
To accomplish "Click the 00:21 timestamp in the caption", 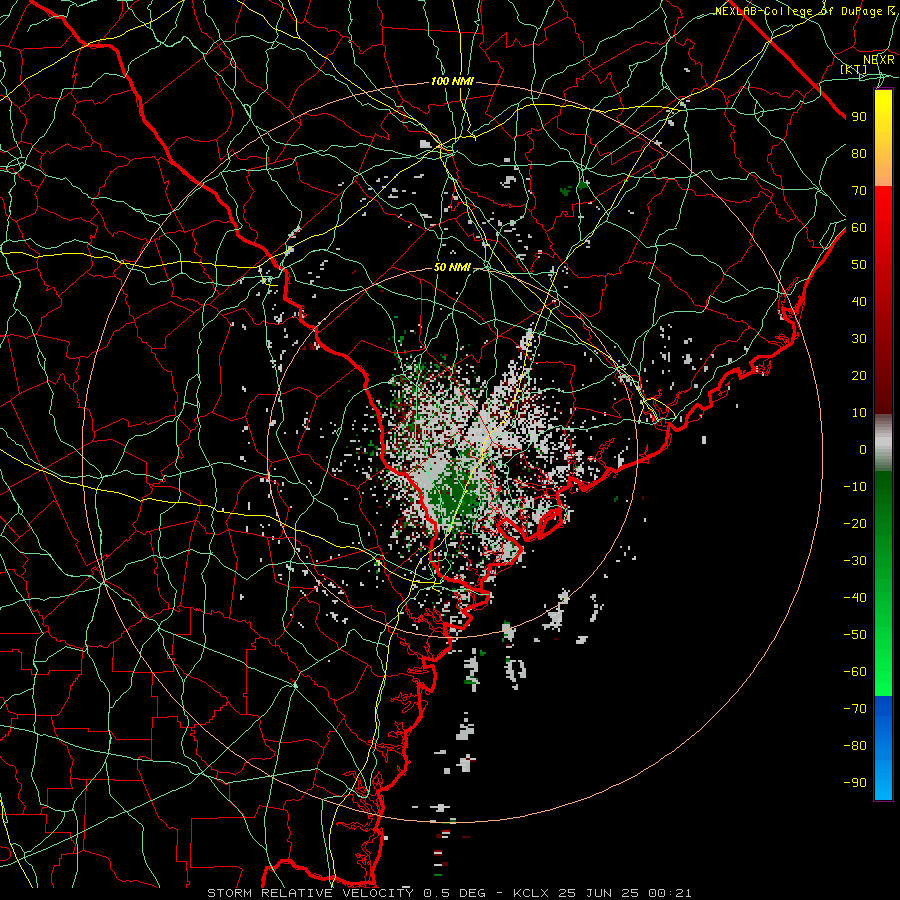I will (x=670, y=893).
